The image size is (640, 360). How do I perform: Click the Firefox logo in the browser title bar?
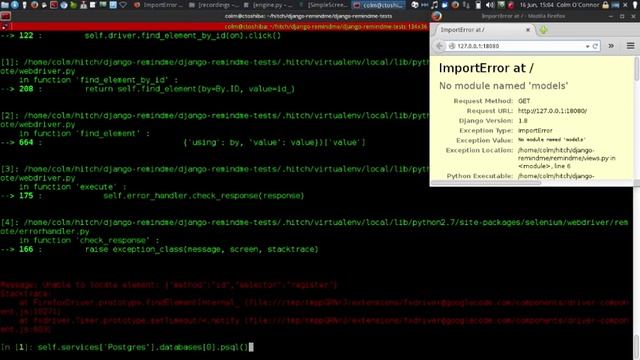[x=437, y=16]
